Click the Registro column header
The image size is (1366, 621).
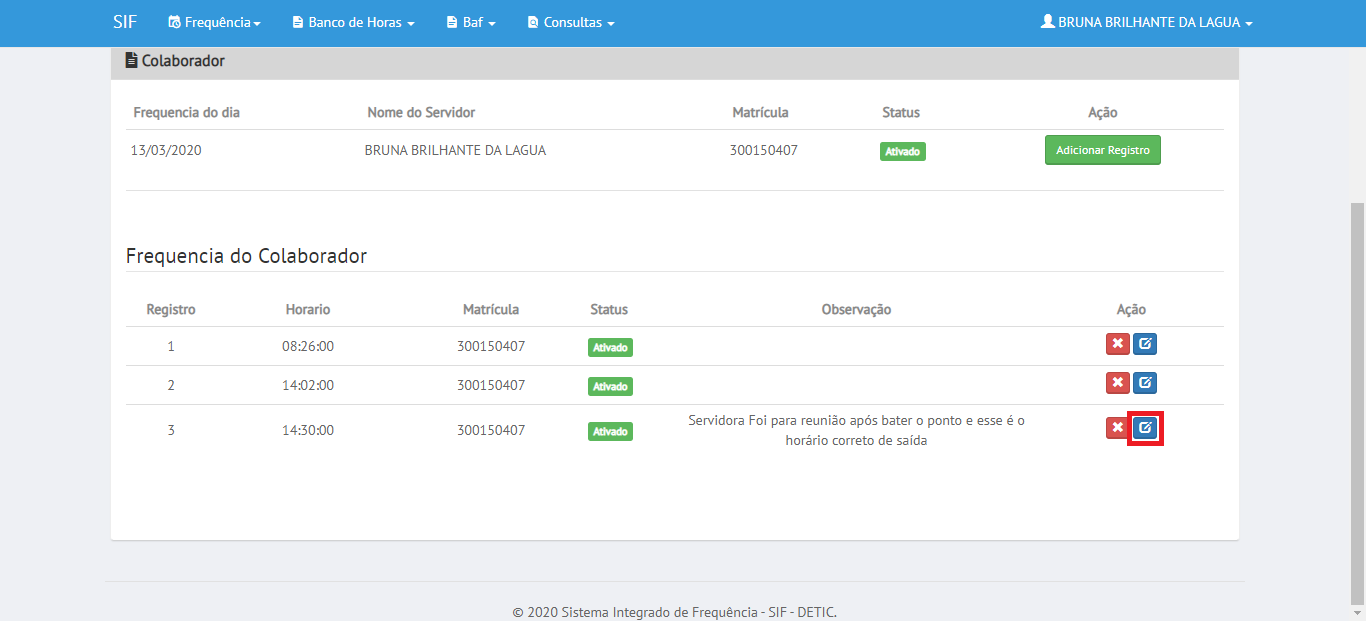(x=171, y=310)
